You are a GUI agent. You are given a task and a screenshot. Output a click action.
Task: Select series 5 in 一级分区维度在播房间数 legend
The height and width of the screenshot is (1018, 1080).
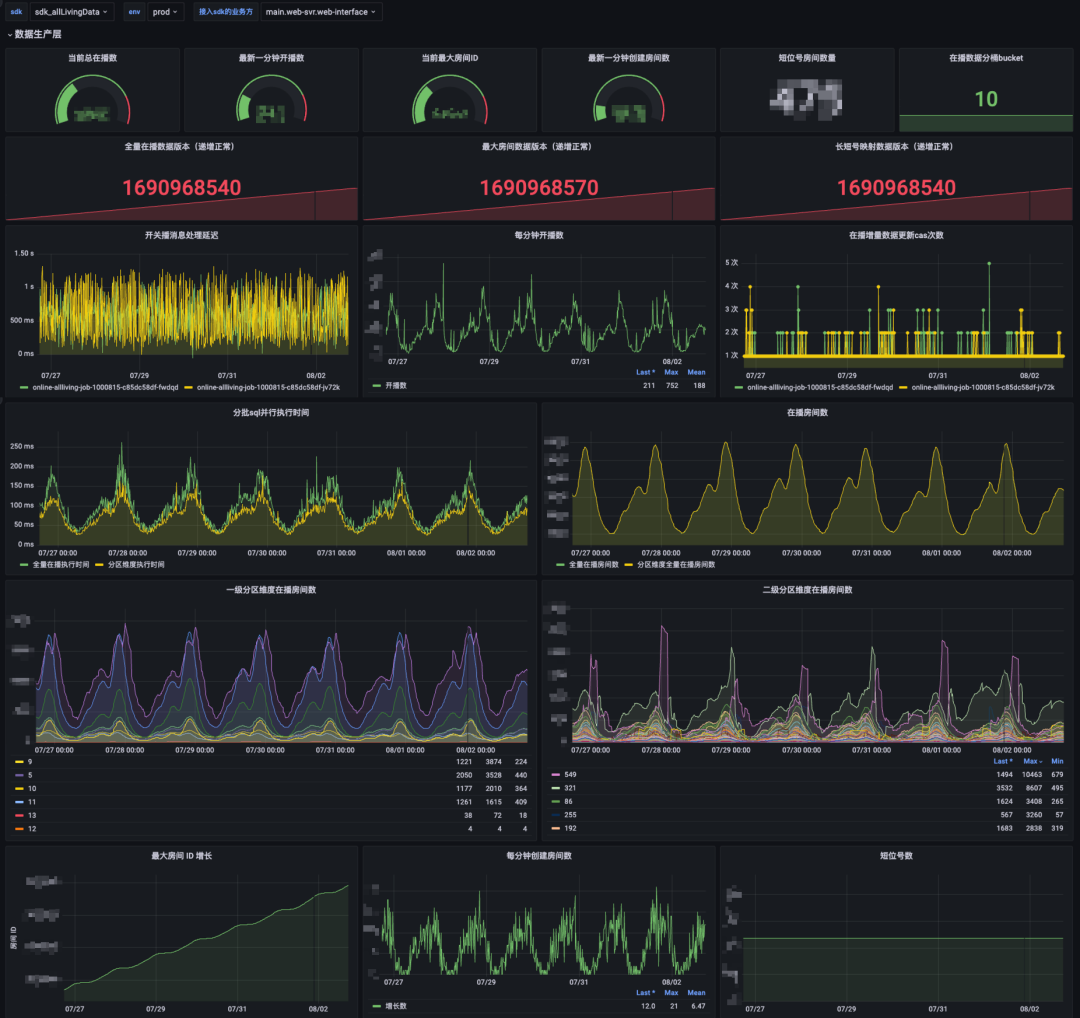click(30, 775)
